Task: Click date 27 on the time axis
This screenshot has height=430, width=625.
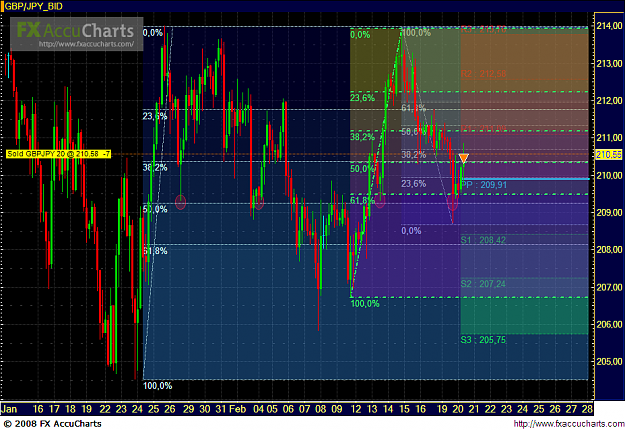Action: (571, 409)
